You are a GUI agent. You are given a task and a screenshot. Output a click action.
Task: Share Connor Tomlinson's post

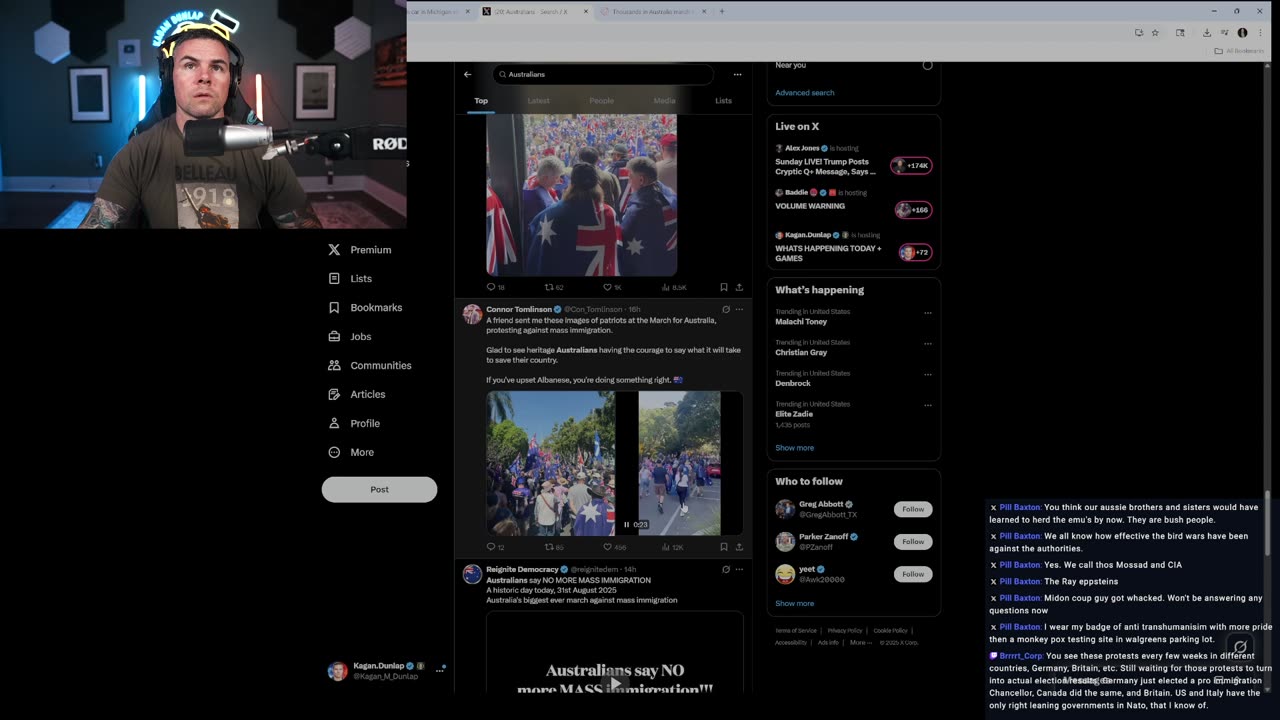(x=739, y=547)
